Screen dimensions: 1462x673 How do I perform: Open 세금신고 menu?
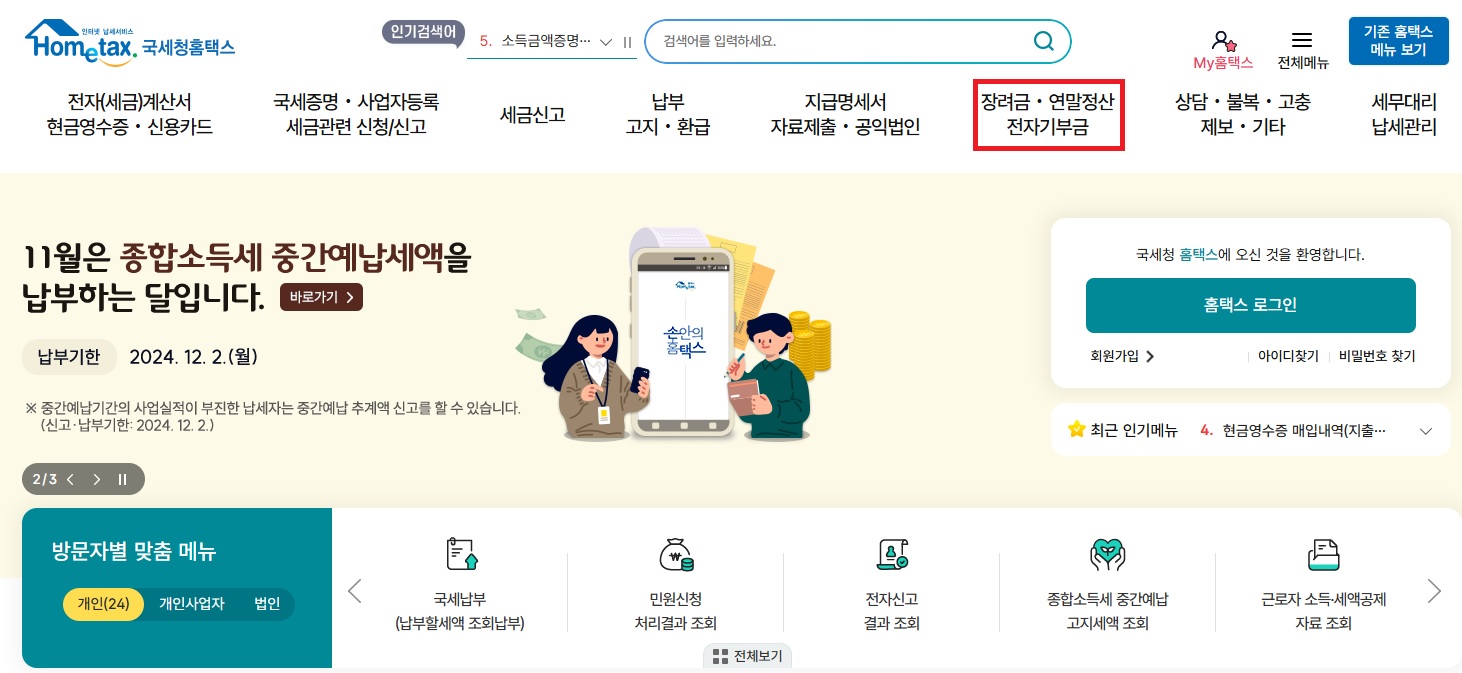[532, 115]
